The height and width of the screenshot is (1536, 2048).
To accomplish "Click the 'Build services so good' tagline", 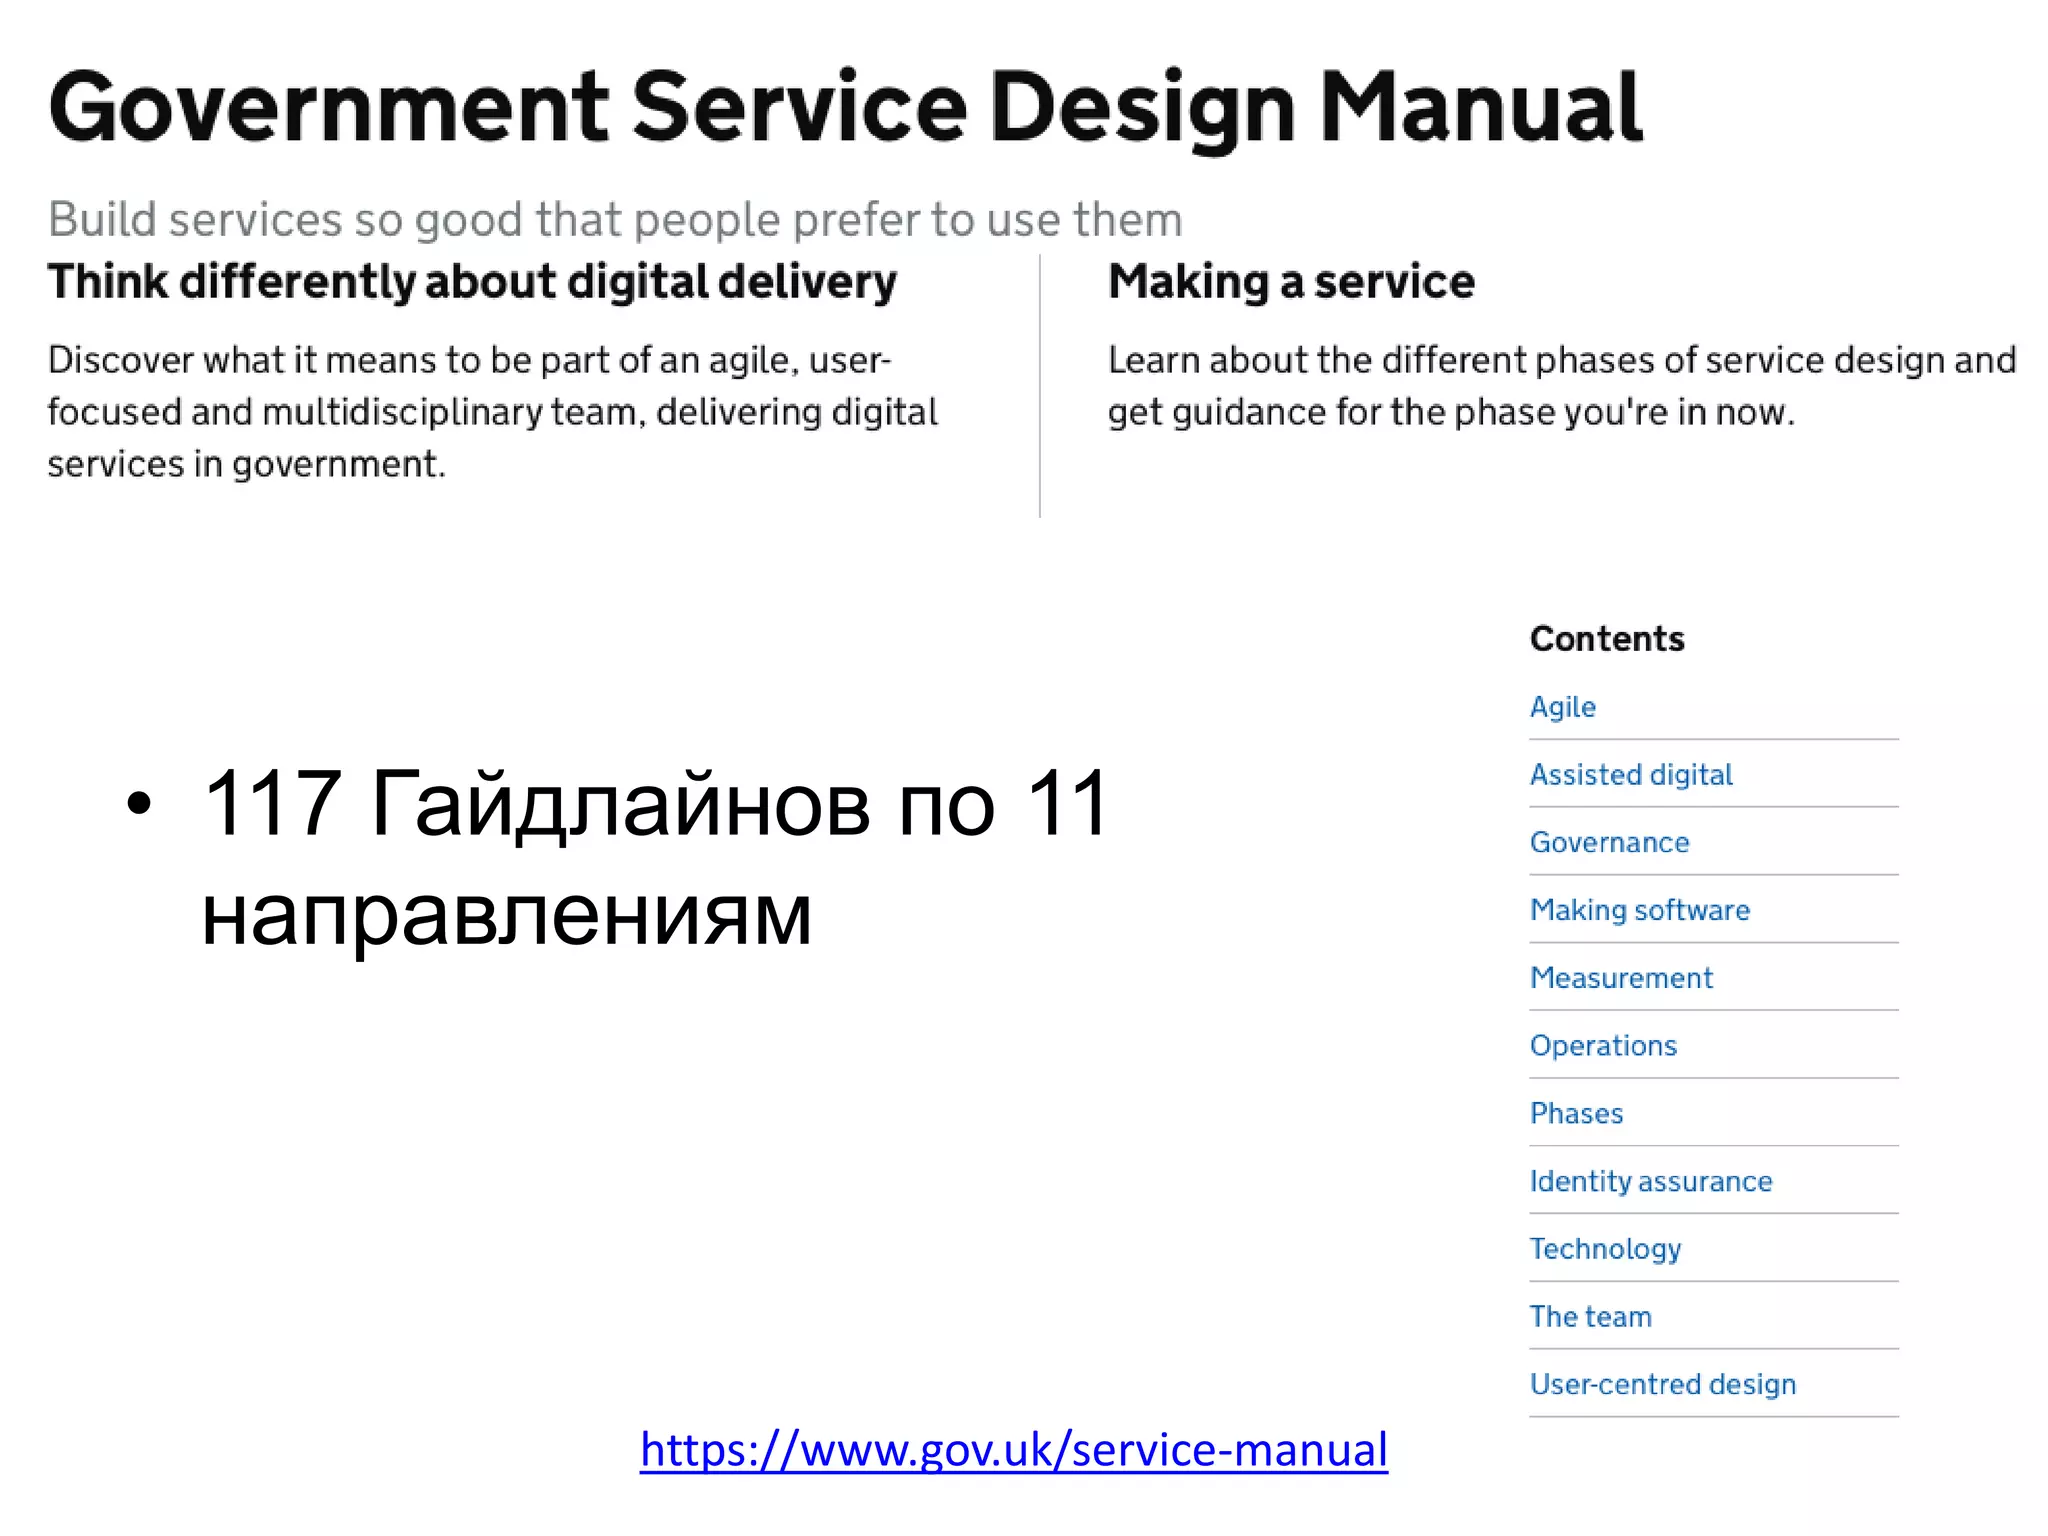I will [615, 220].
